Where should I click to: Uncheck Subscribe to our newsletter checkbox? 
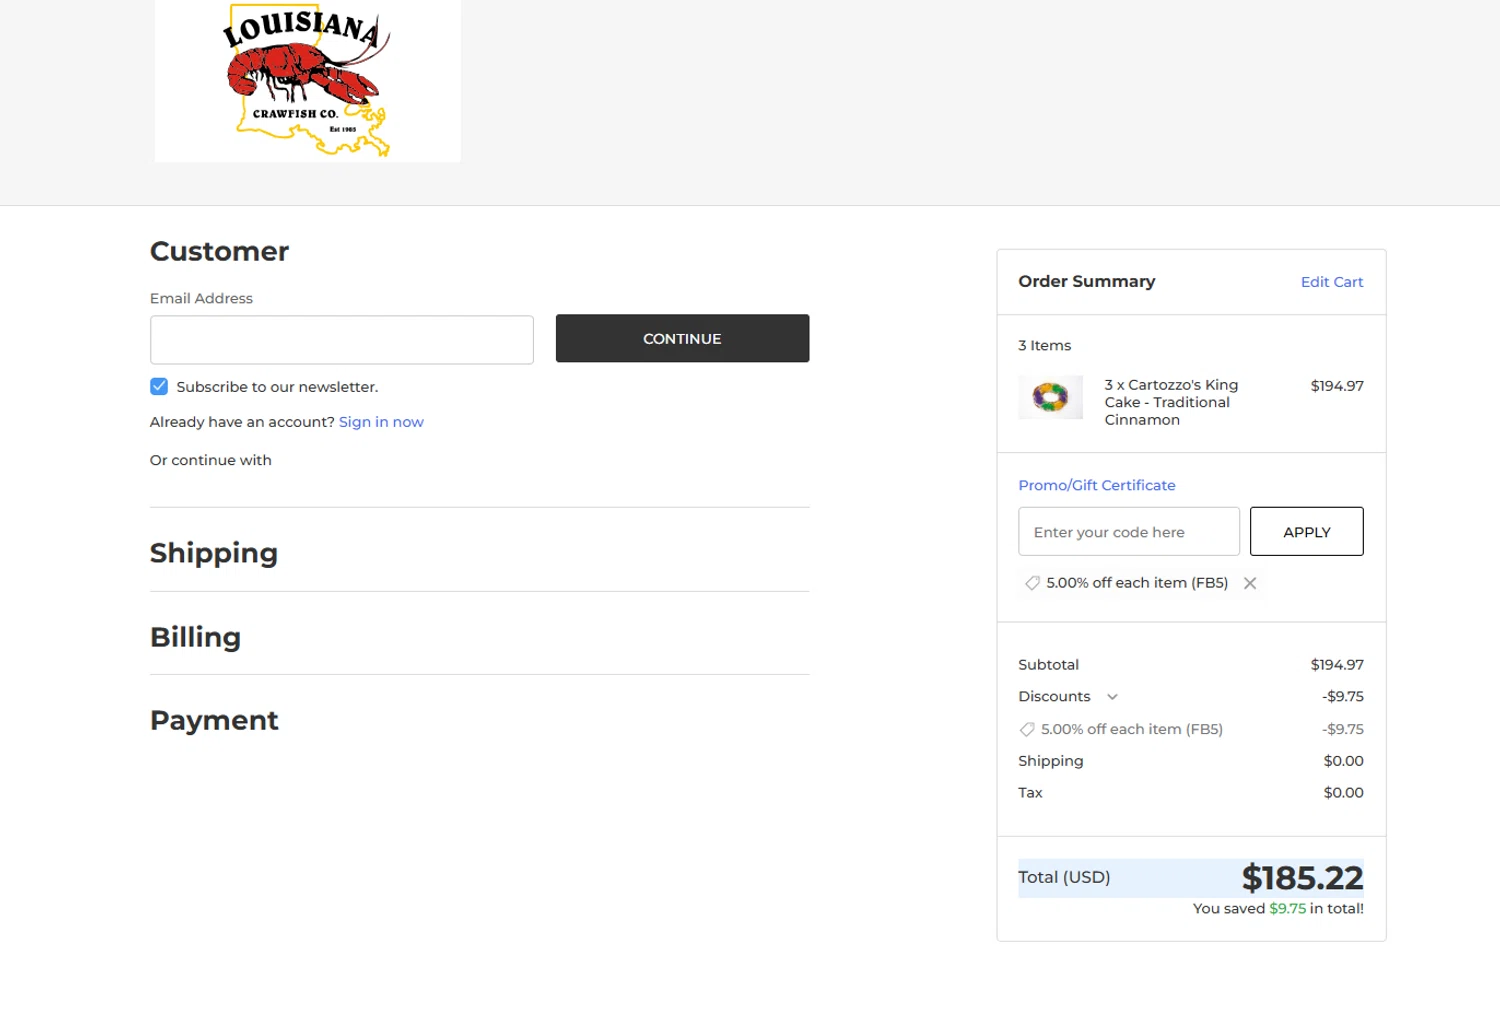159,386
